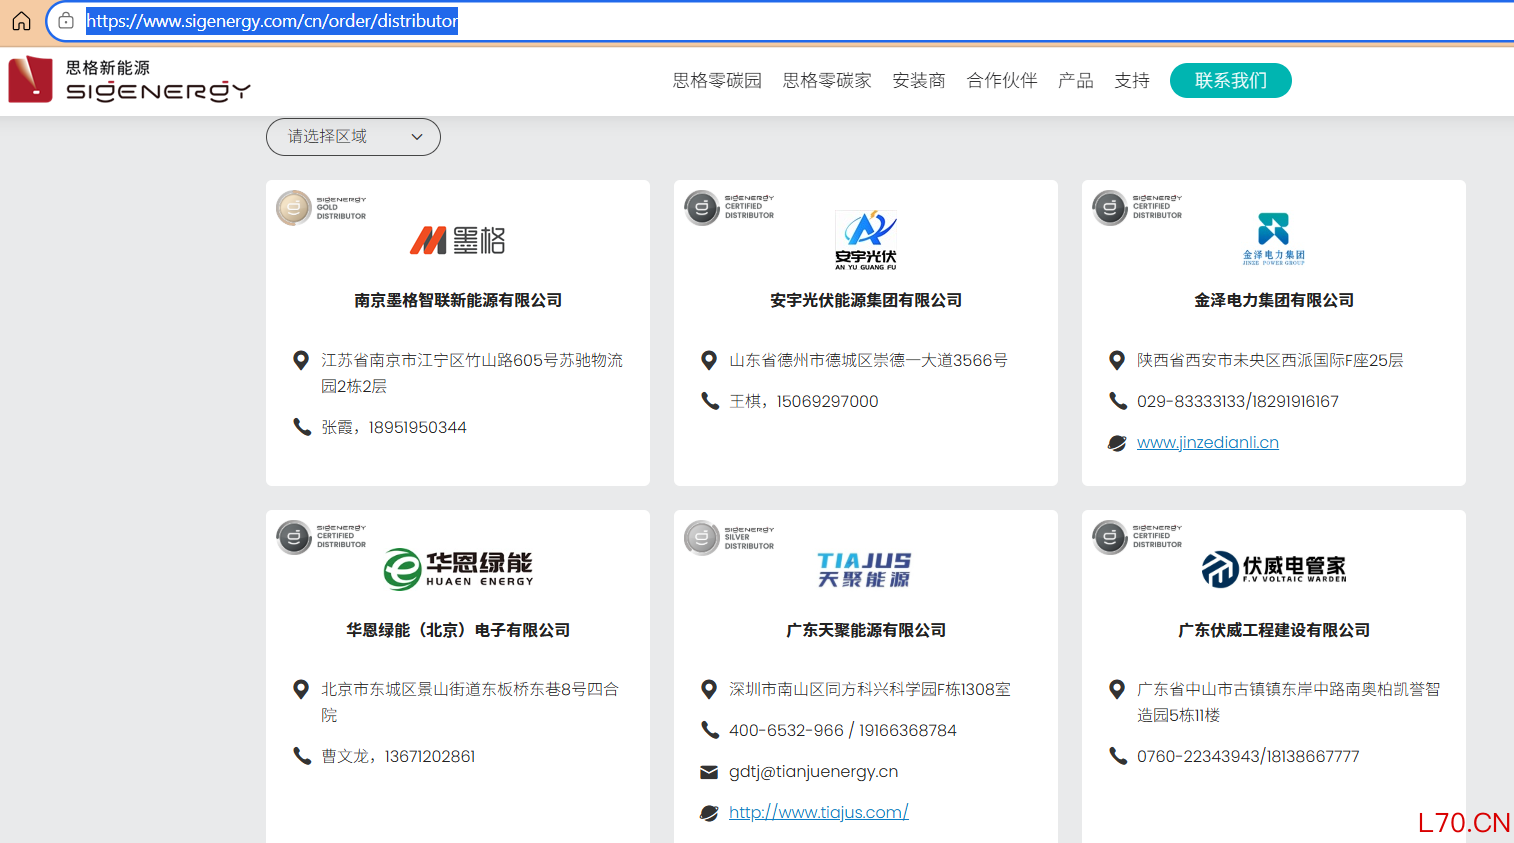The width and height of the screenshot is (1514, 843).
Task: Open the www.jinzedianli.cn link
Action: (1207, 442)
